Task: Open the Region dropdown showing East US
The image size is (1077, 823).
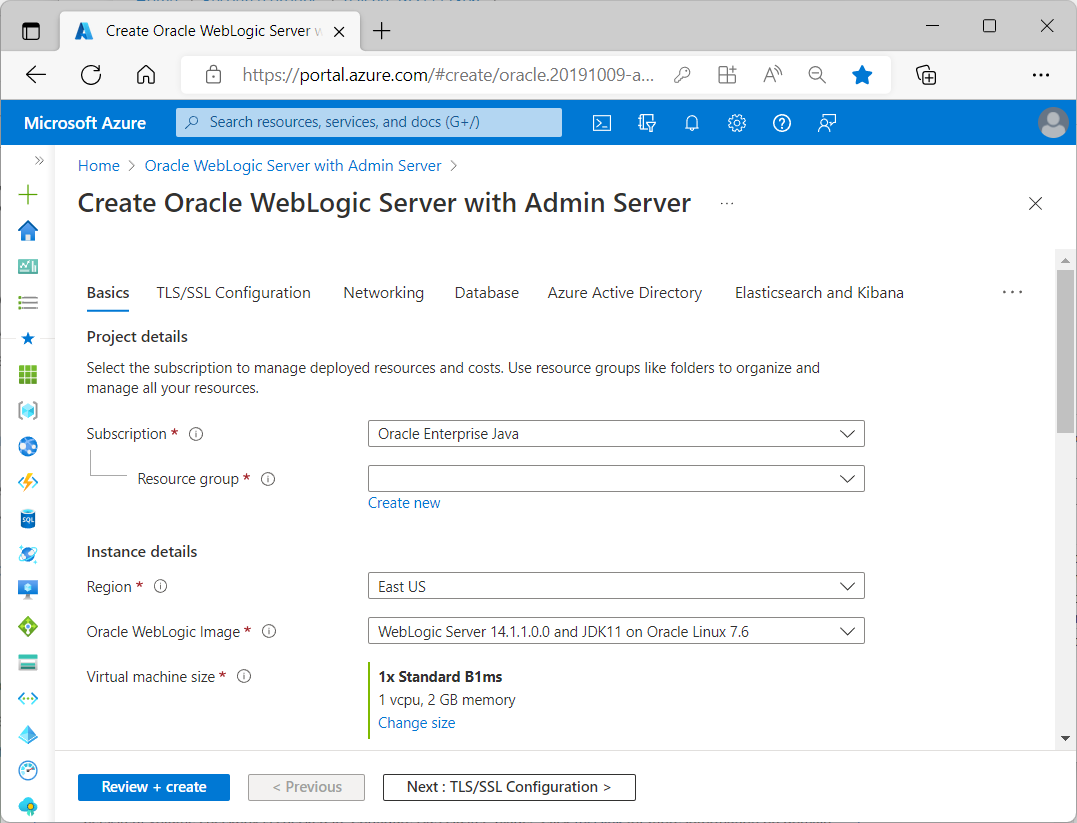Action: point(616,586)
